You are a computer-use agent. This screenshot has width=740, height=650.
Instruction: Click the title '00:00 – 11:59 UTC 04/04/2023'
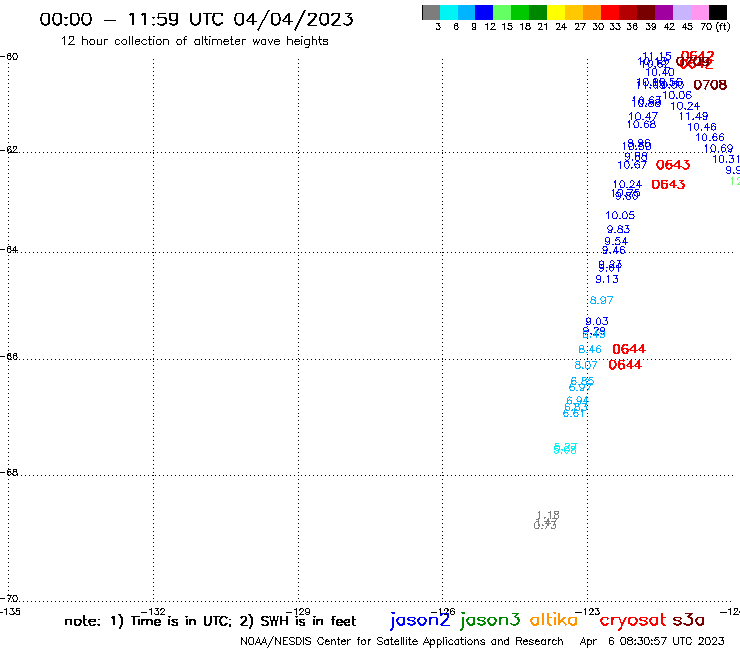click(196, 19)
